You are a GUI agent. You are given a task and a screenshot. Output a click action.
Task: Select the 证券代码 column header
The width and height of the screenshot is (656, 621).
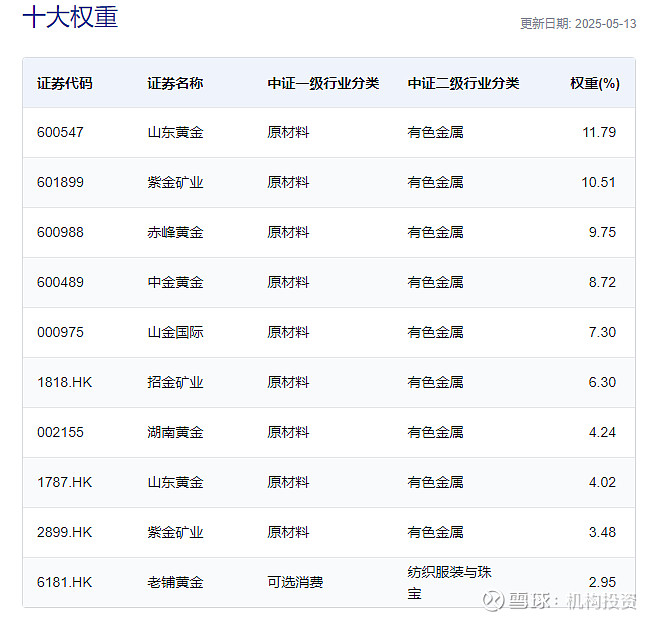pos(64,83)
